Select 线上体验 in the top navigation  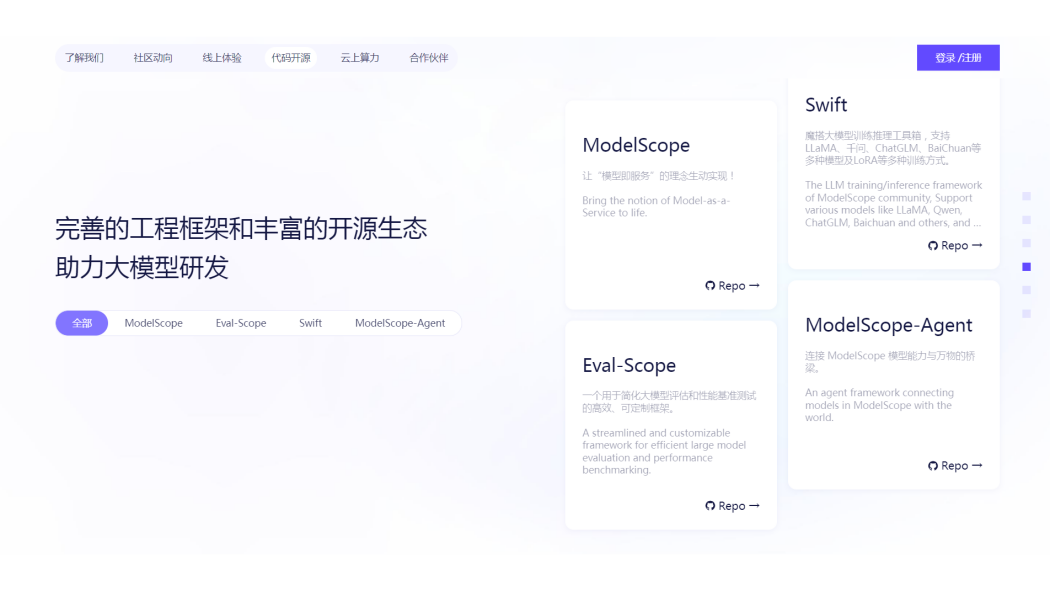[x=222, y=58]
